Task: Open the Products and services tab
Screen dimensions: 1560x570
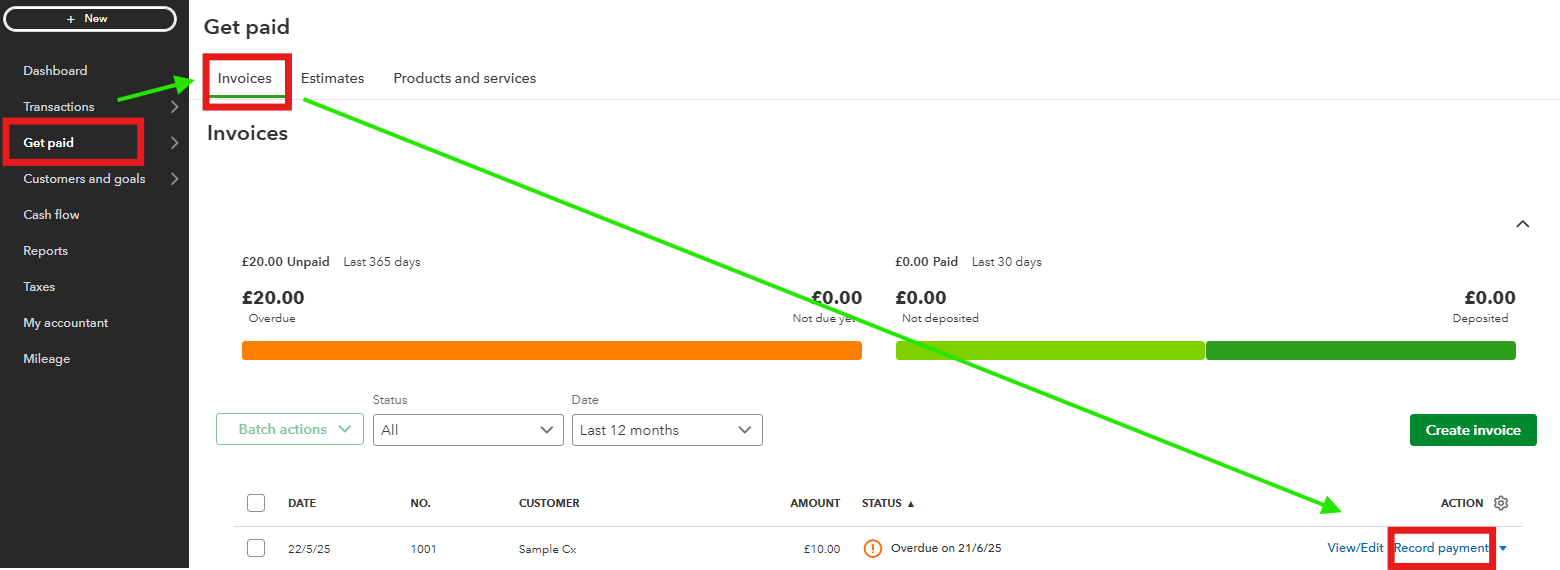Action: coord(464,78)
